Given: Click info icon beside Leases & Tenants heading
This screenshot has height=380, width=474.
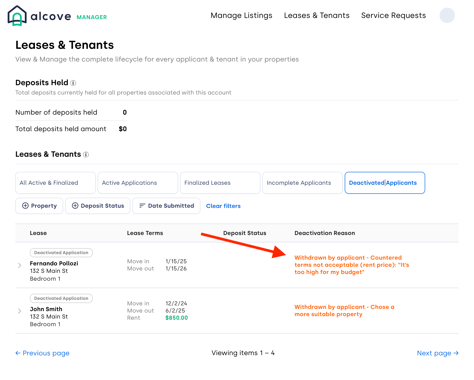Looking at the screenshot, I should [x=86, y=154].
